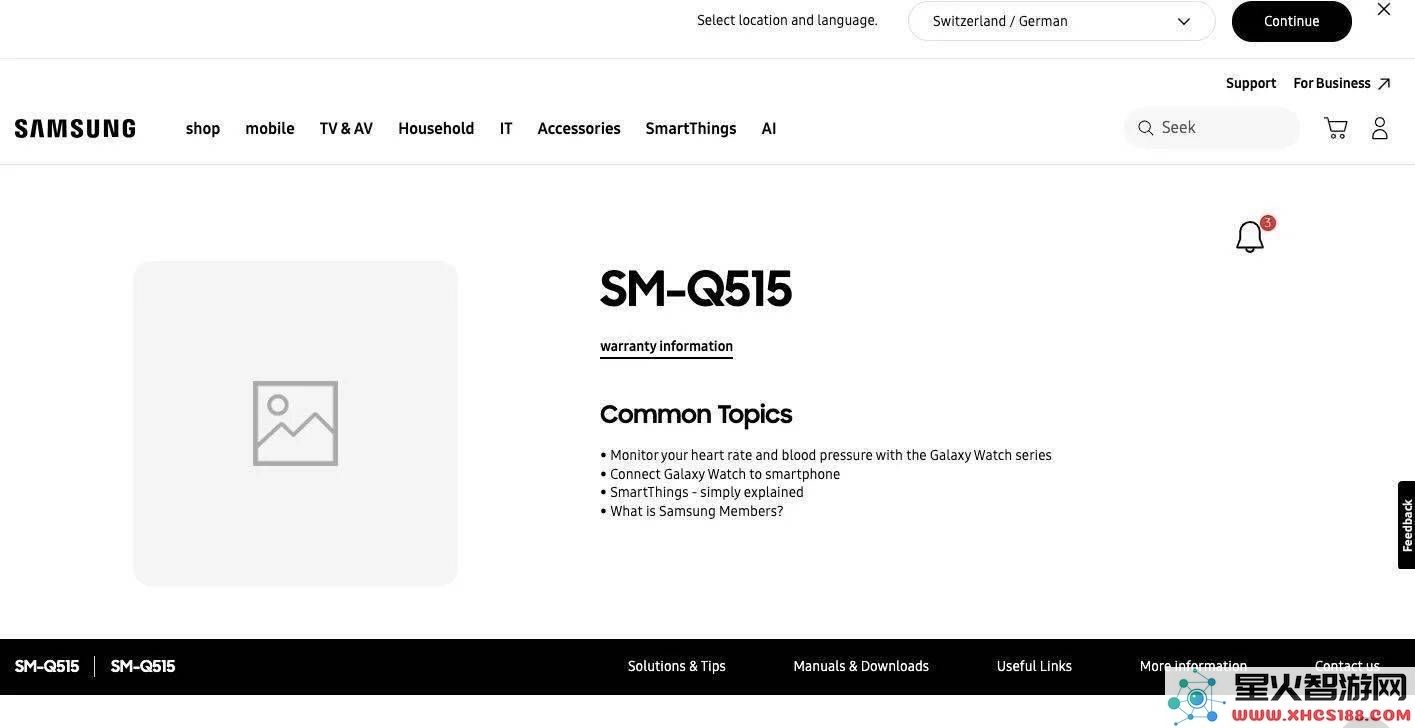The image size is (1415, 728).
Task: Click the Samsung logo
Action: click(75, 128)
